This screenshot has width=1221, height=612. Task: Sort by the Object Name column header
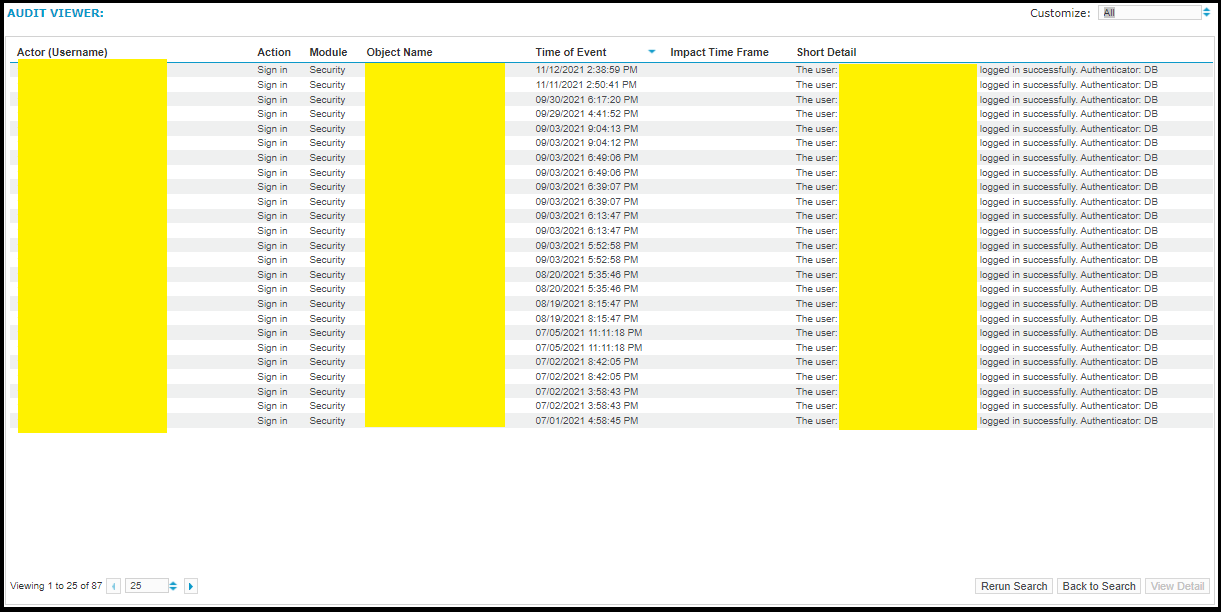click(399, 52)
